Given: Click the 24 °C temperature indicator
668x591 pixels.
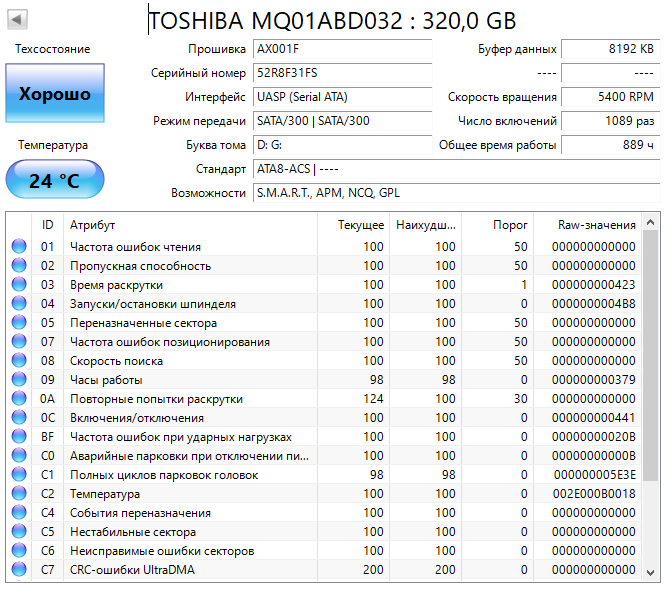Looking at the screenshot, I should coord(55,179).
